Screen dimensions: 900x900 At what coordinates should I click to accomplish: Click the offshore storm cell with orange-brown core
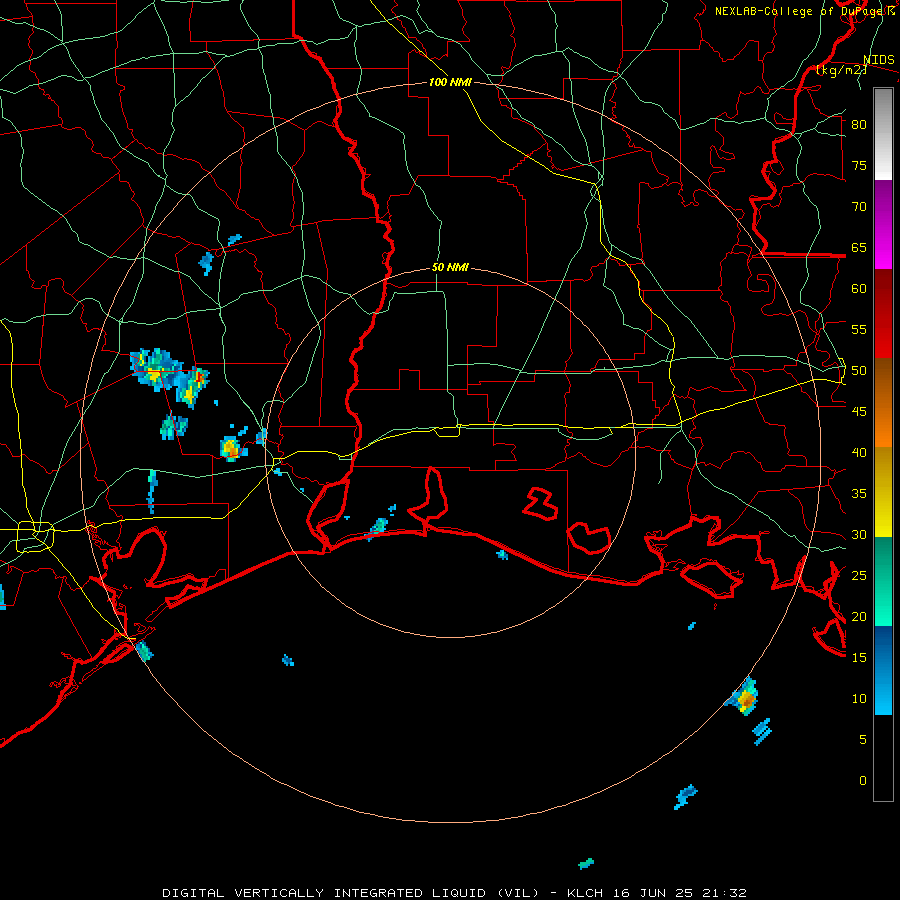[x=743, y=697]
